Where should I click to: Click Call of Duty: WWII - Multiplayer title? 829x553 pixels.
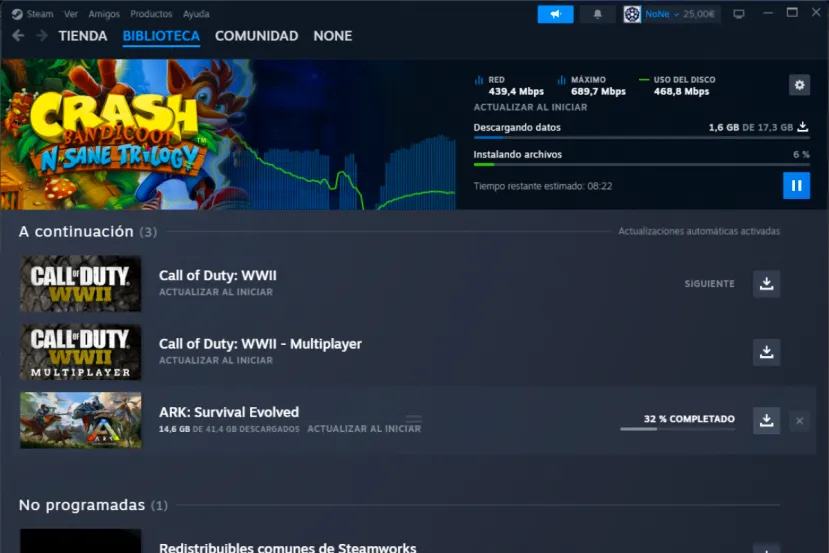pos(260,344)
